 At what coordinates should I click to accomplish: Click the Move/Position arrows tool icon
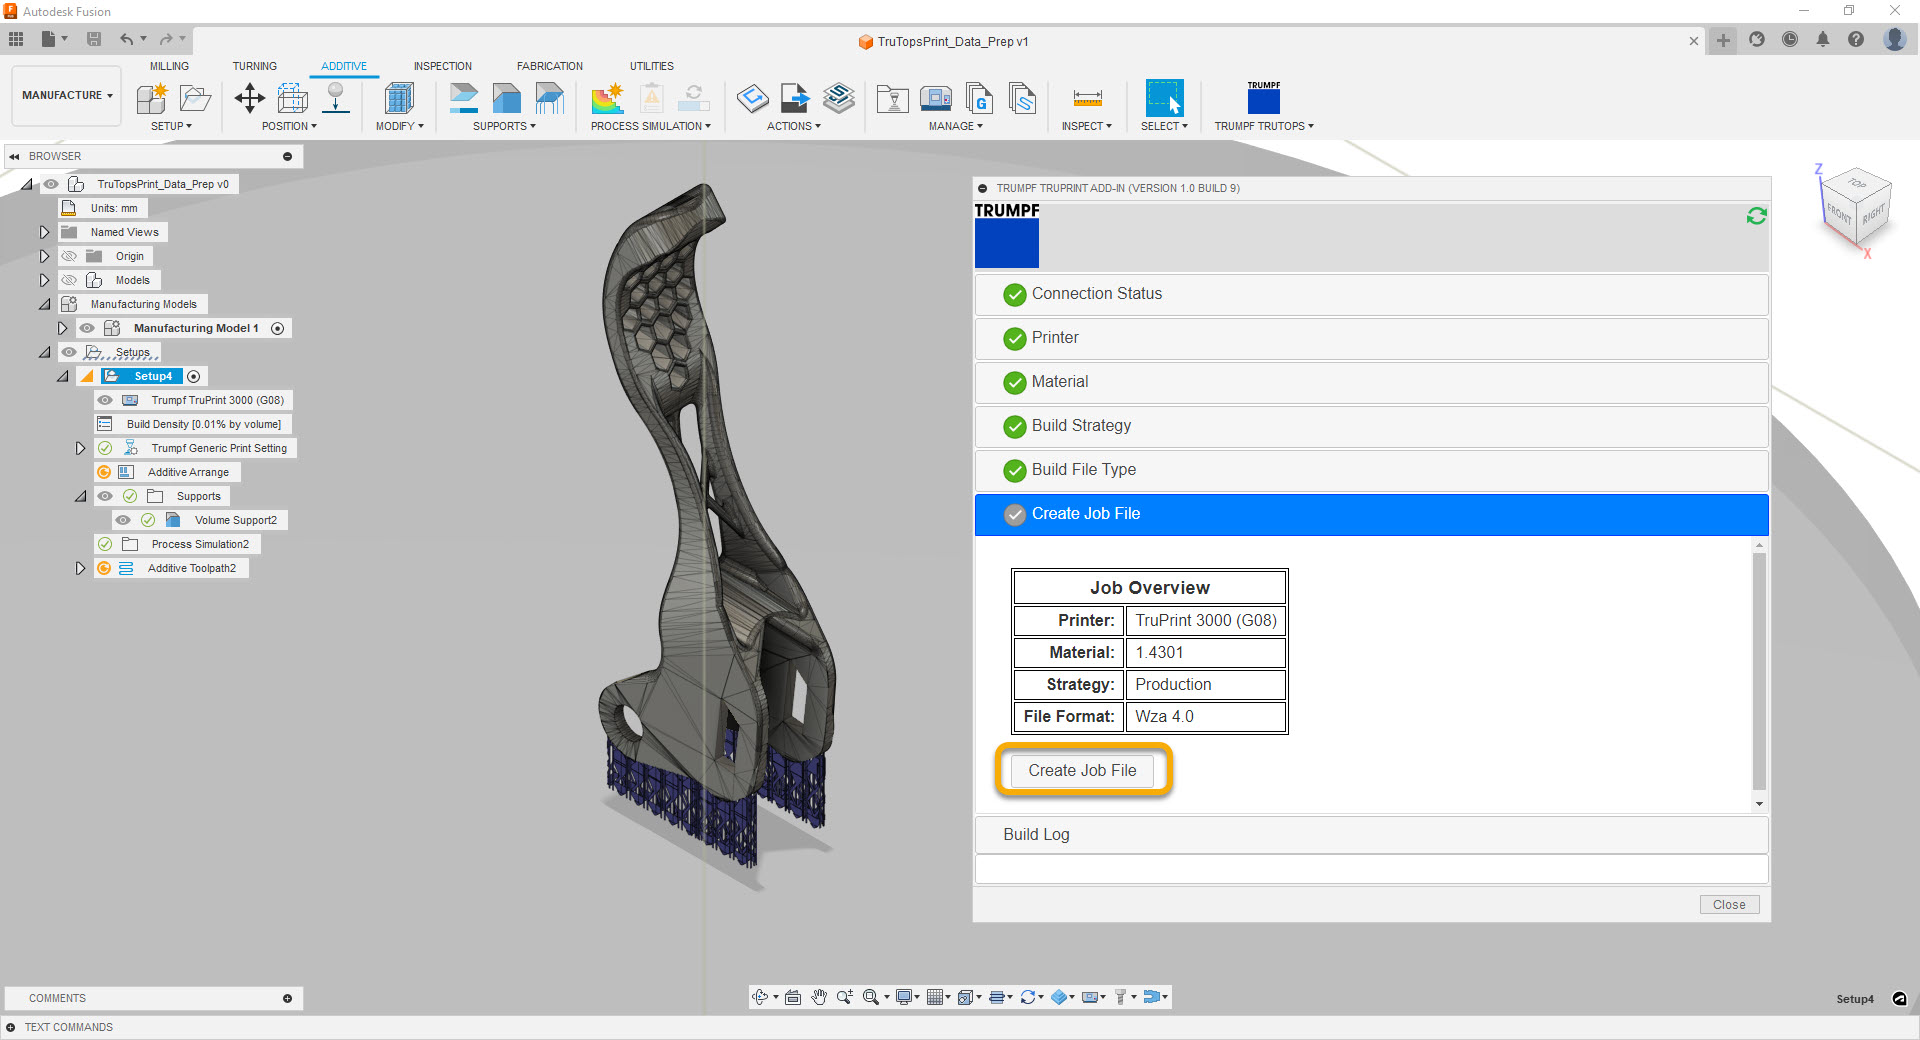(x=249, y=98)
